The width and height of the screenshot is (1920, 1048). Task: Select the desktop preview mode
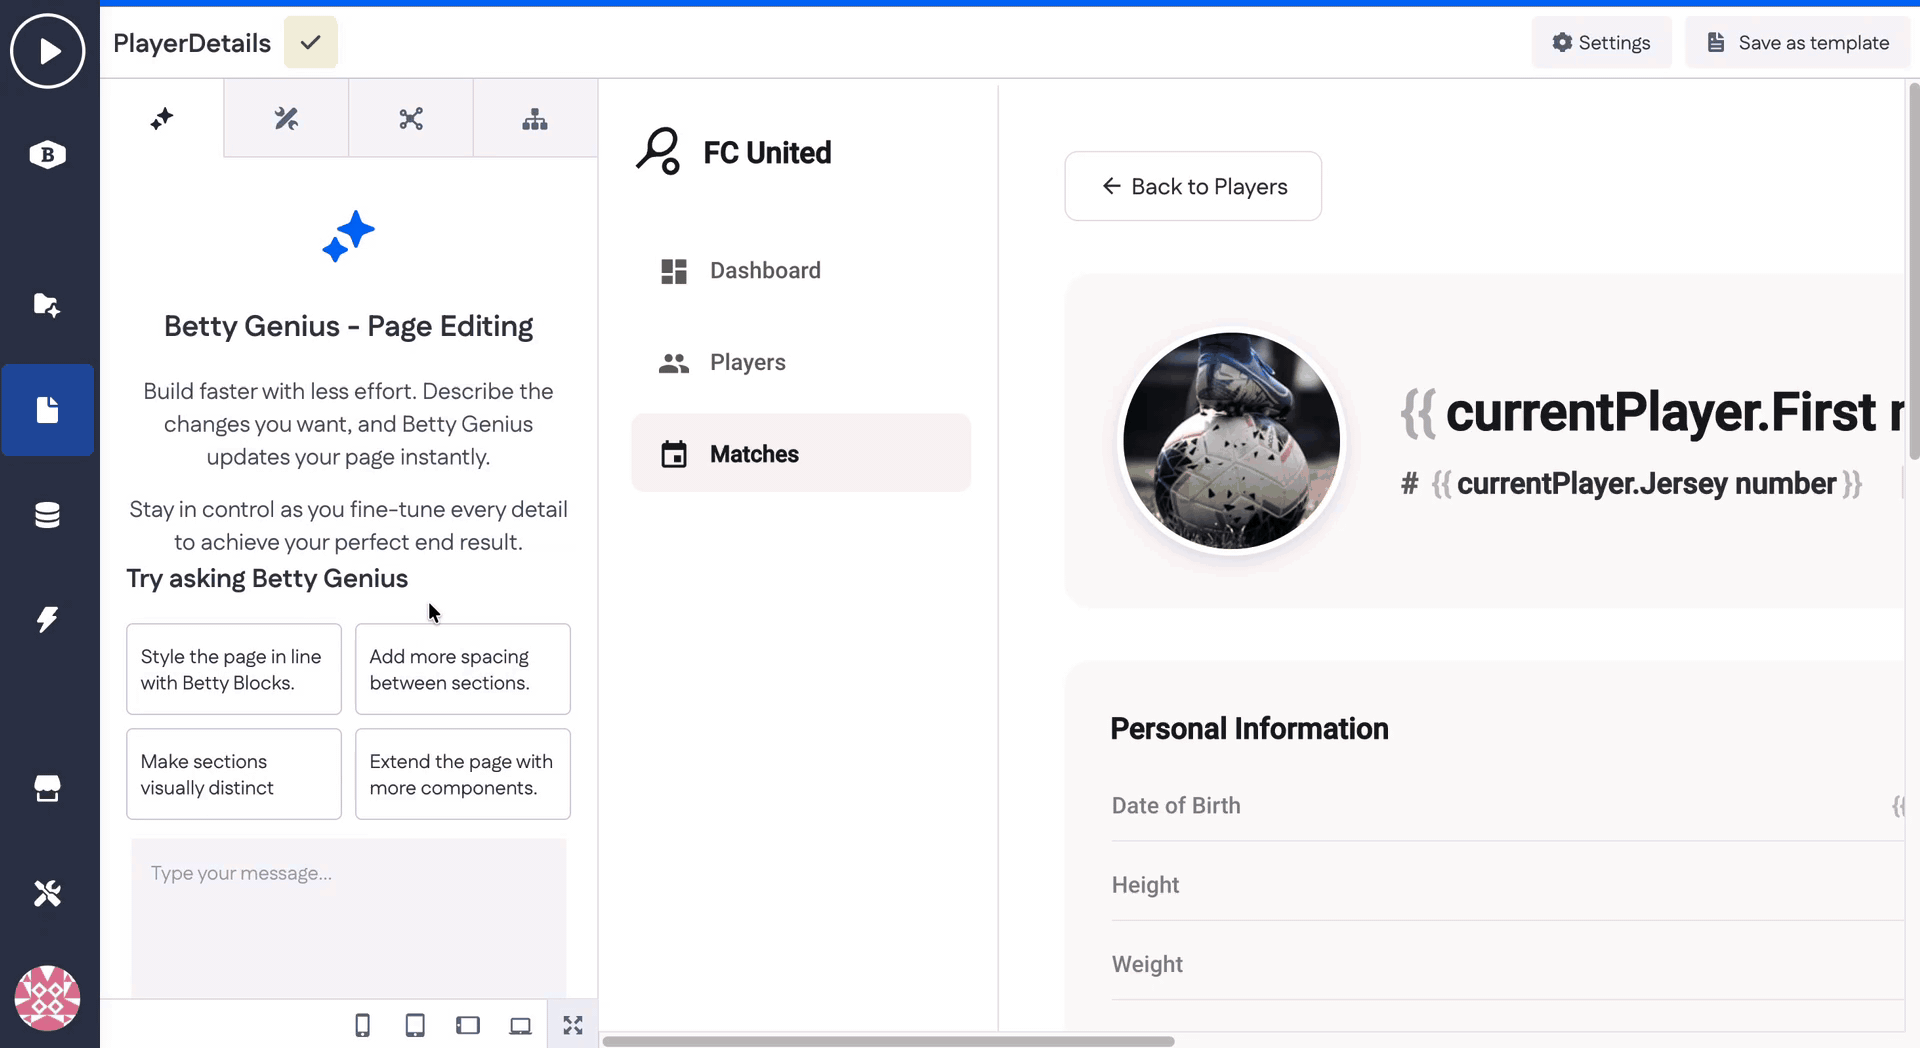[x=519, y=1024]
